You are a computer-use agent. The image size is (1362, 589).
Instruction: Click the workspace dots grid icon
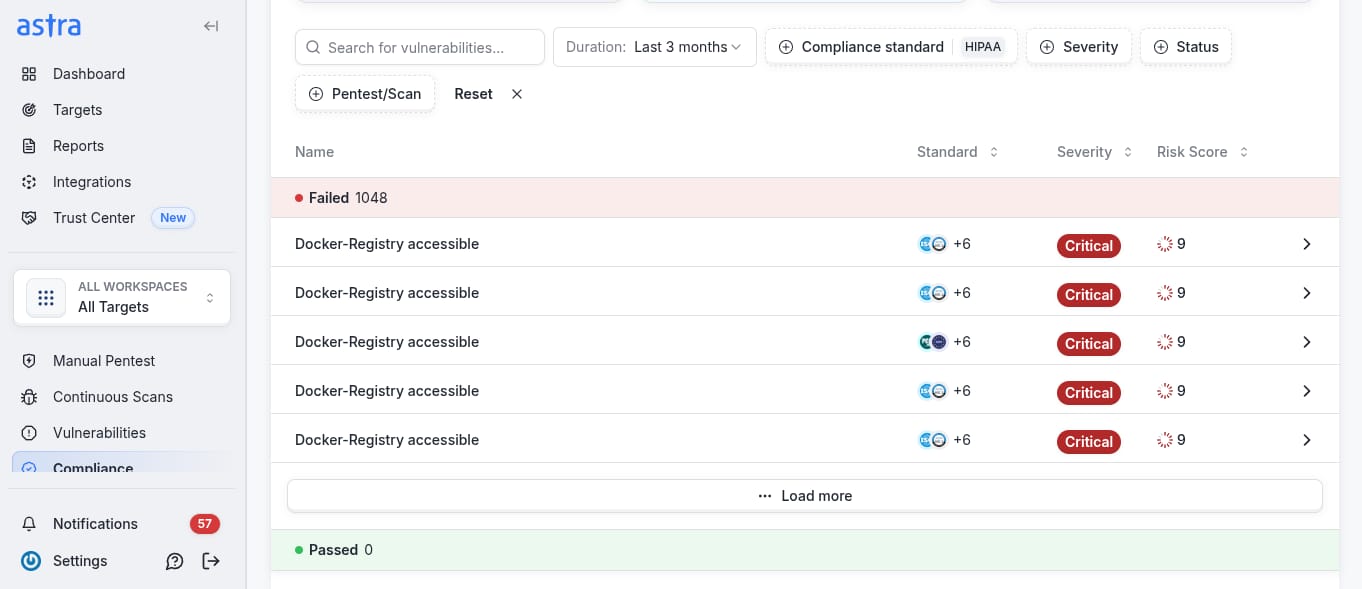tap(46, 298)
